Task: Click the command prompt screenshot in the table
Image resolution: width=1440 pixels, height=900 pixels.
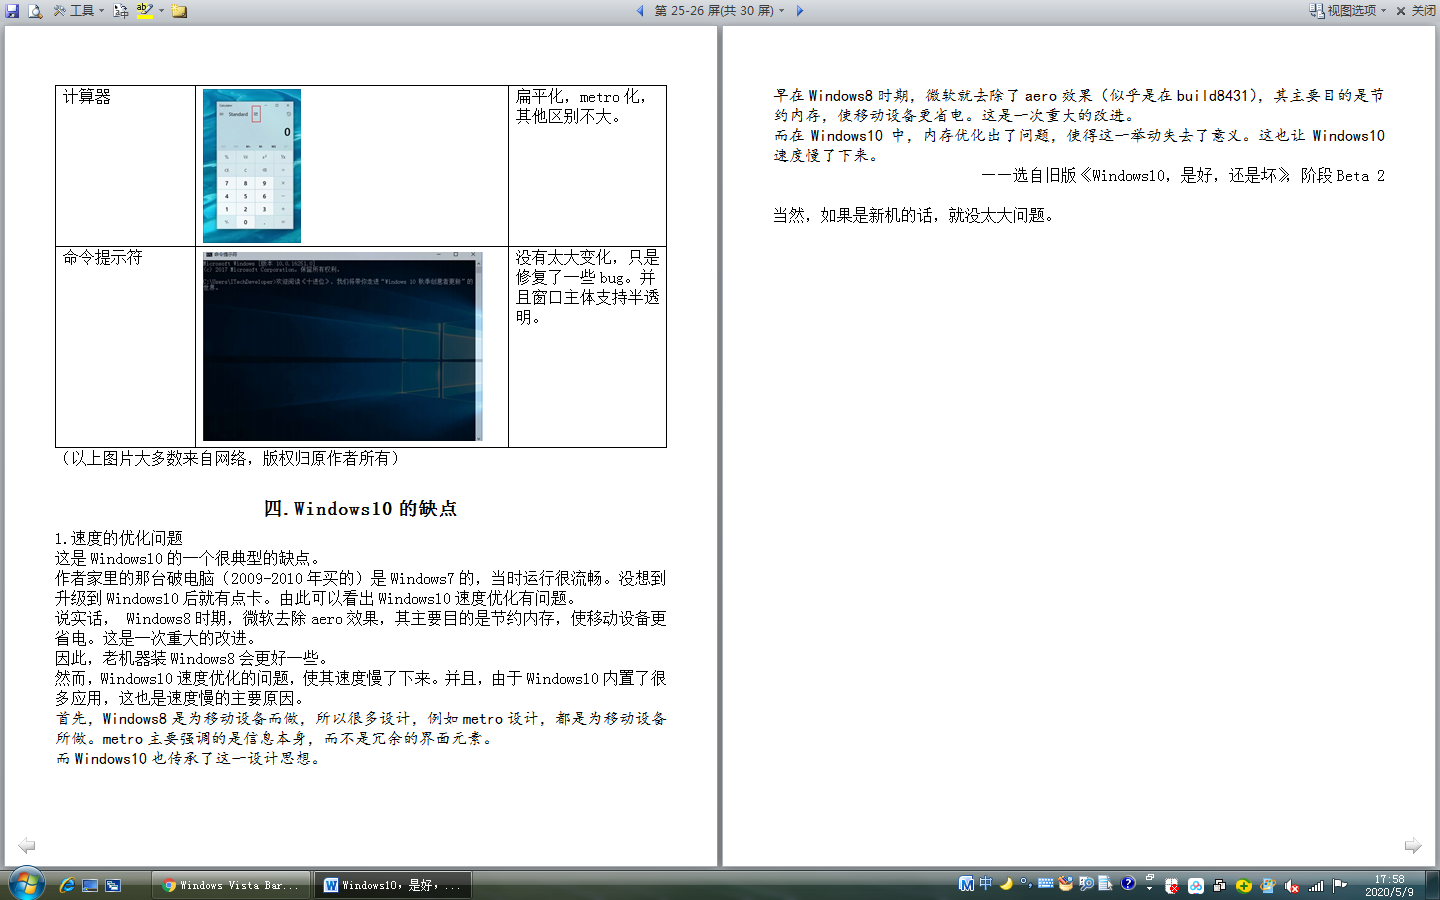Action: coord(342,346)
